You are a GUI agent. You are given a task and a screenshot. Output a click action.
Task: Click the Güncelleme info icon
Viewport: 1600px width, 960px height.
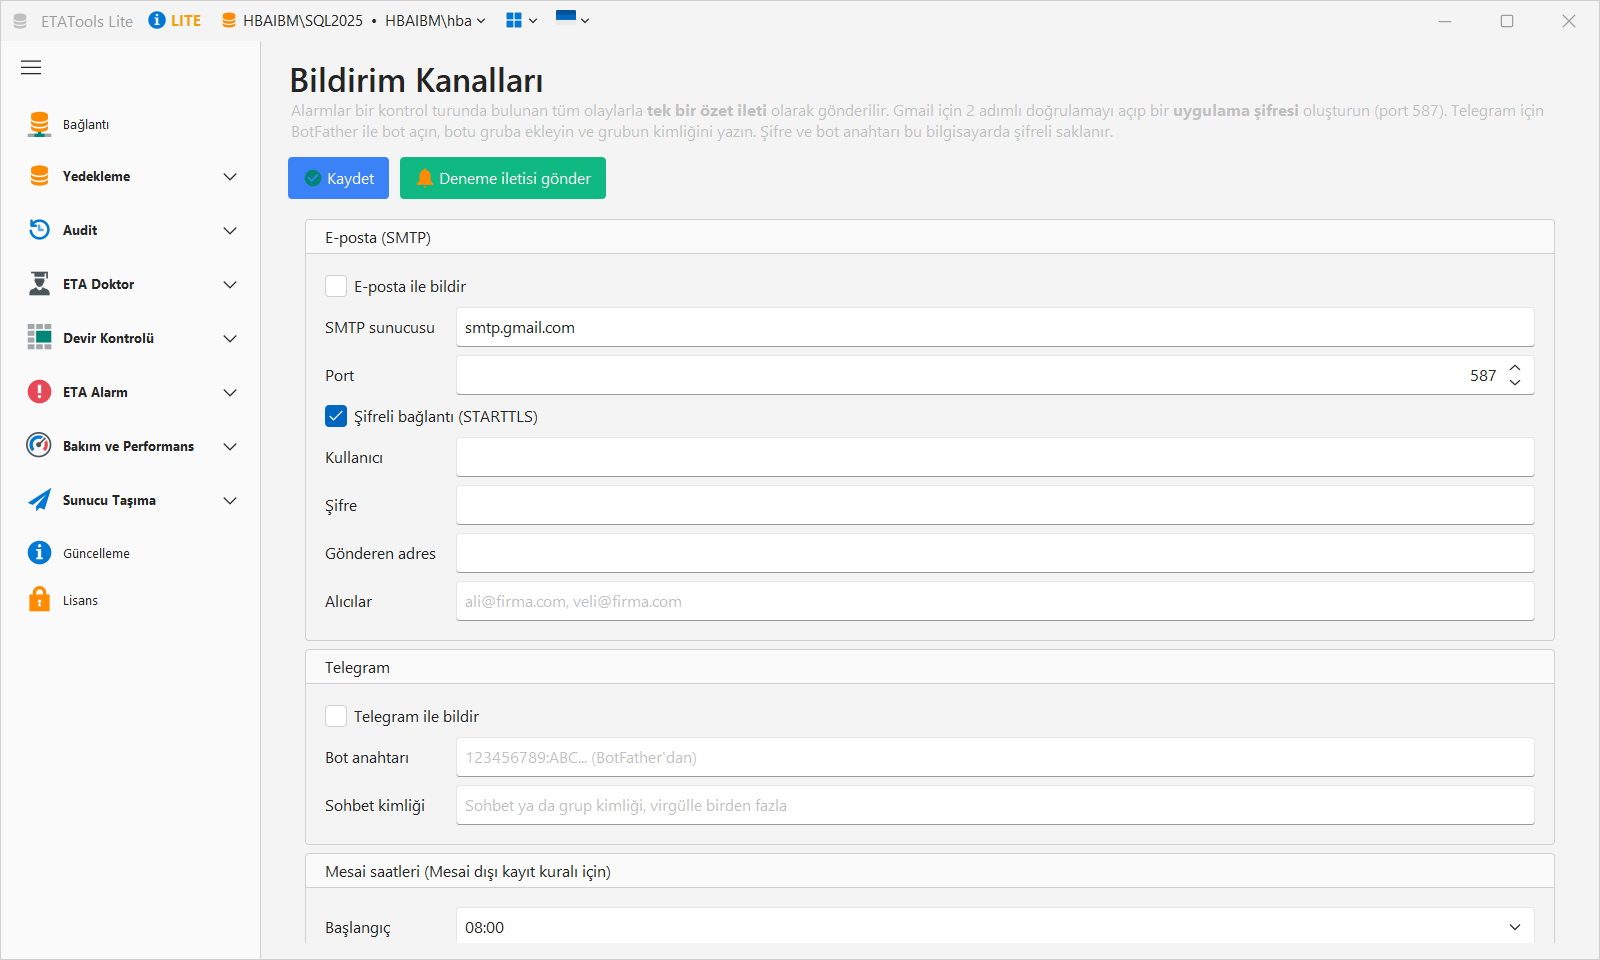(39, 553)
